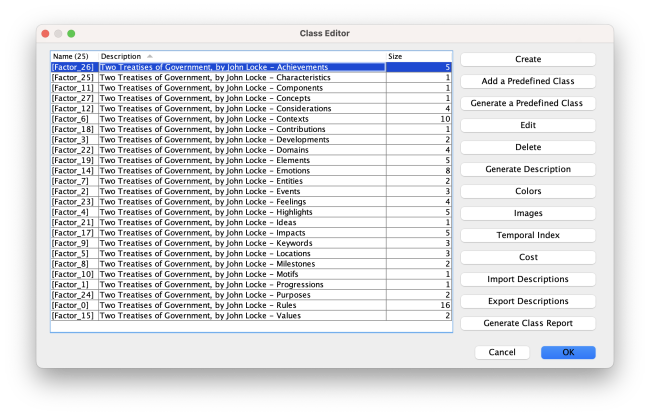Image resolution: width=650 pixels, height=416 pixels.
Task: Select the Purposes description row
Action: point(242,295)
